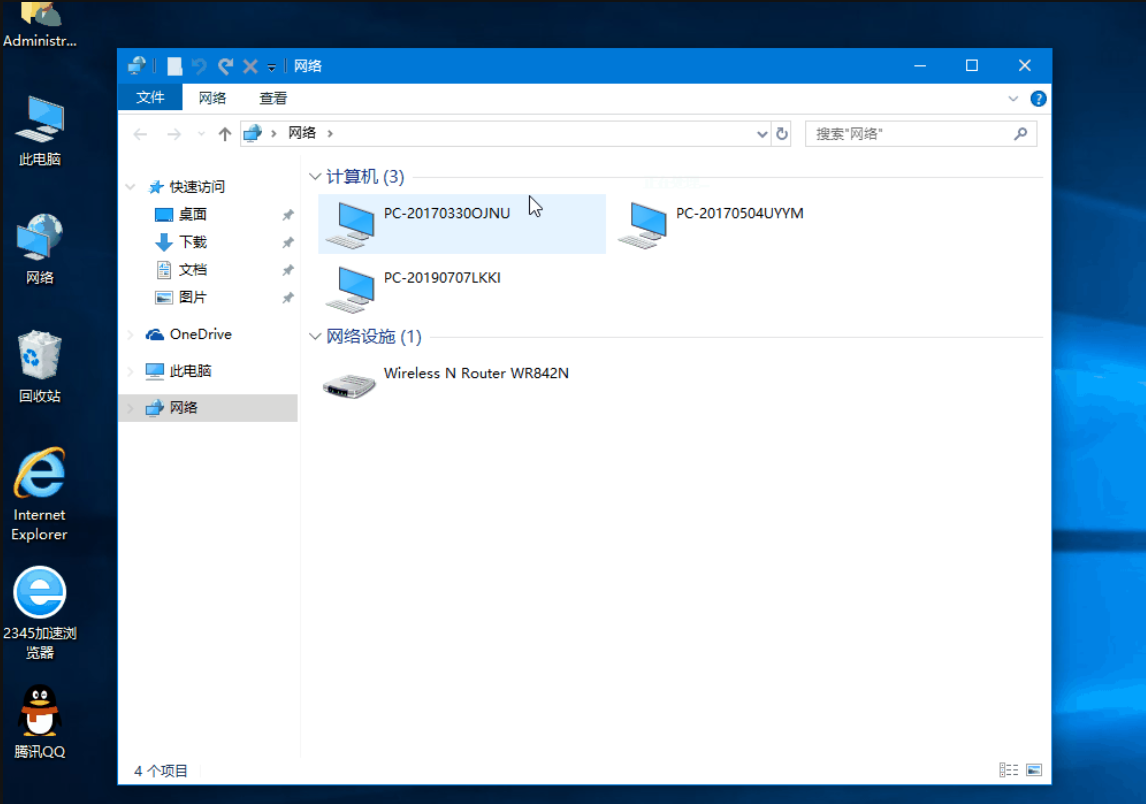Open the address bar history dropdown

tap(762, 133)
